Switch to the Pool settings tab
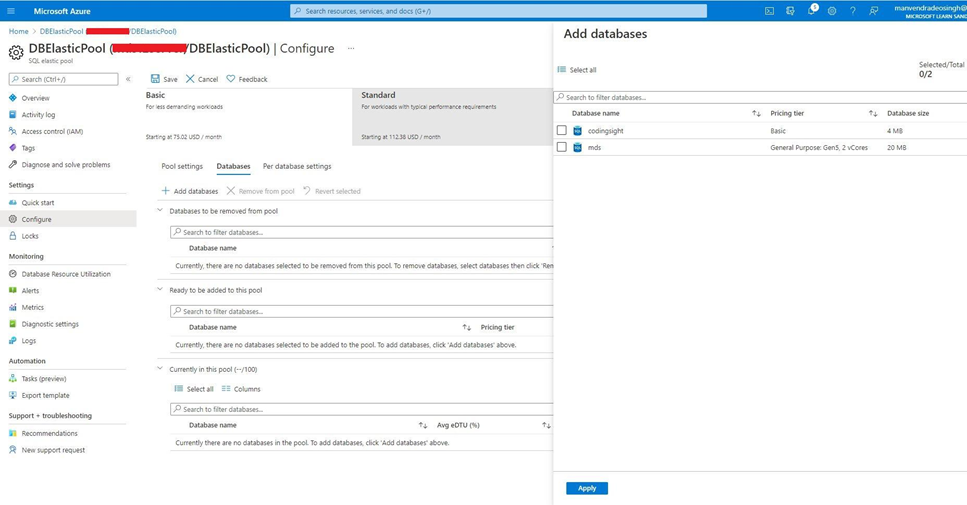Screen dimensions: 967x505 (x=182, y=166)
